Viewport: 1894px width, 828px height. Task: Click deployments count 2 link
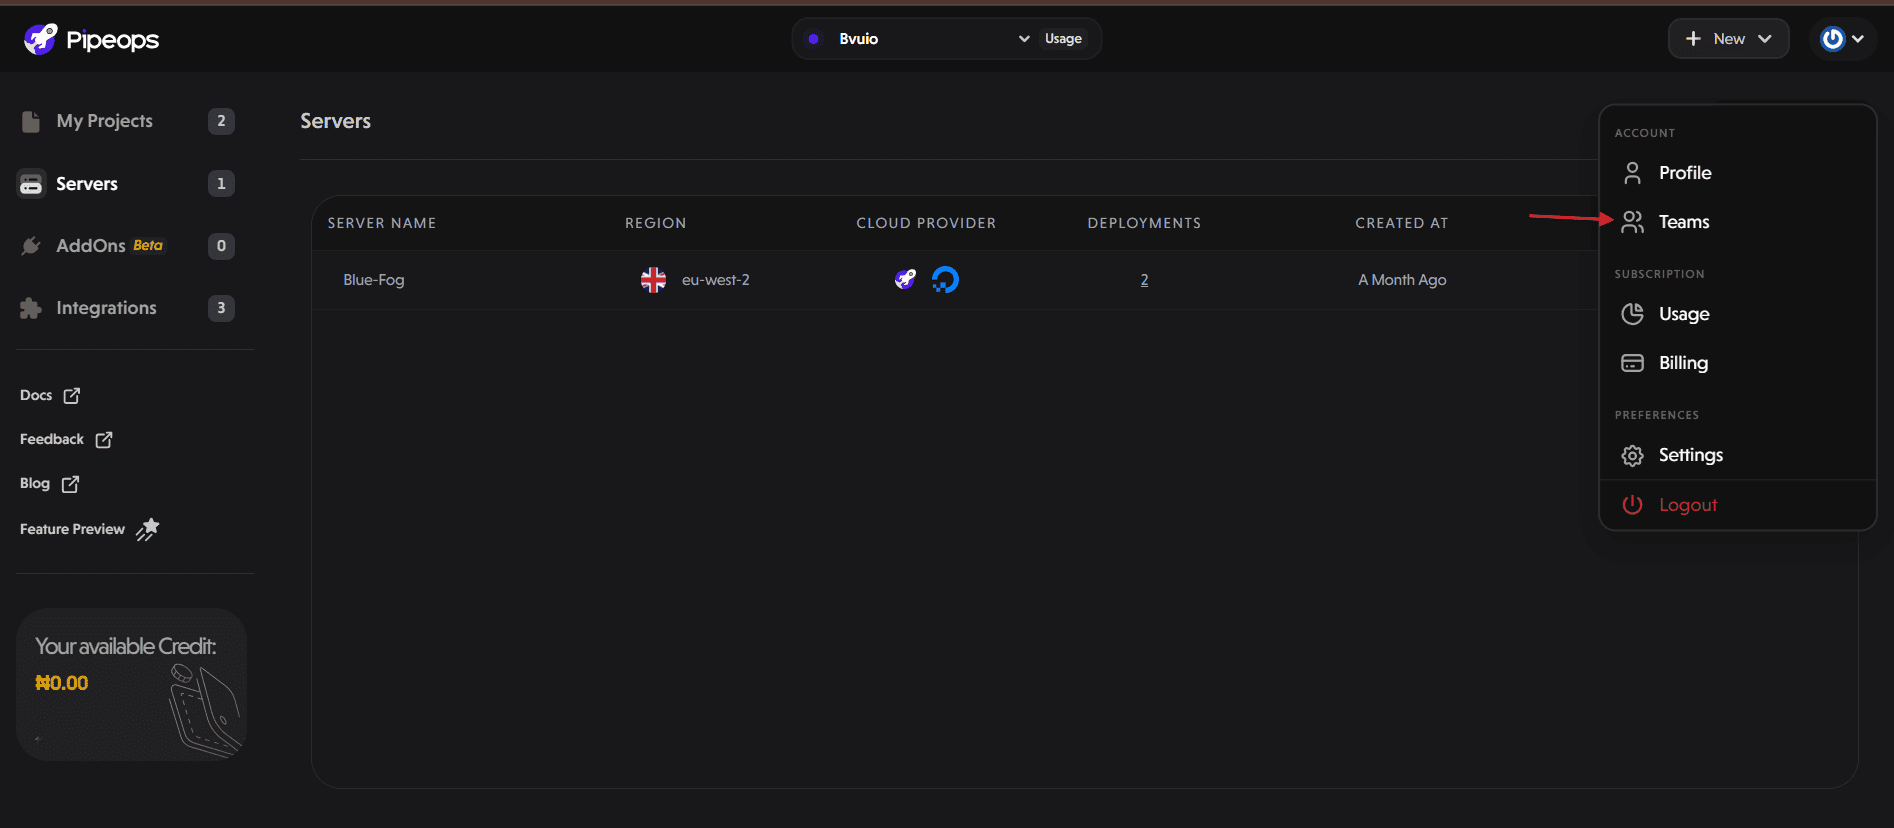click(1144, 280)
